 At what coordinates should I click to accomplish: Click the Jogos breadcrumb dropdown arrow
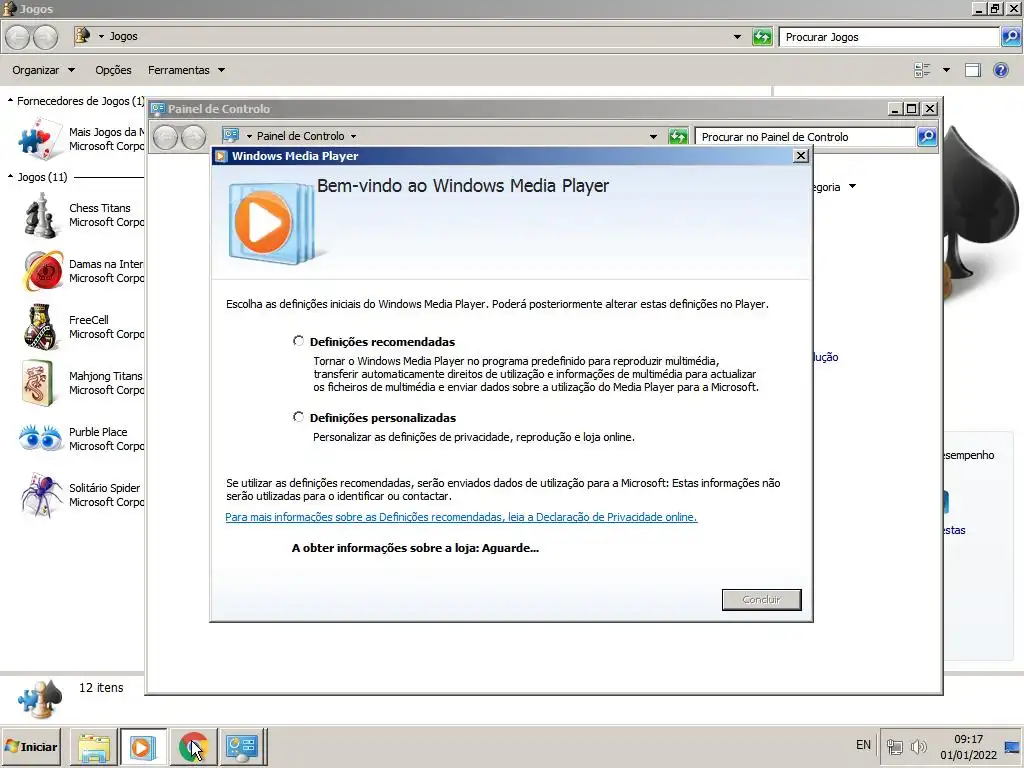pyautogui.click(x=101, y=37)
